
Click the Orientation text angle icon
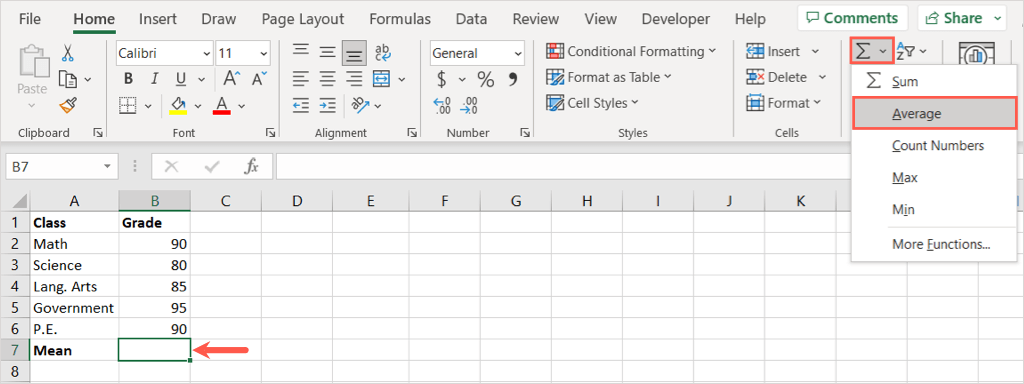(x=360, y=104)
